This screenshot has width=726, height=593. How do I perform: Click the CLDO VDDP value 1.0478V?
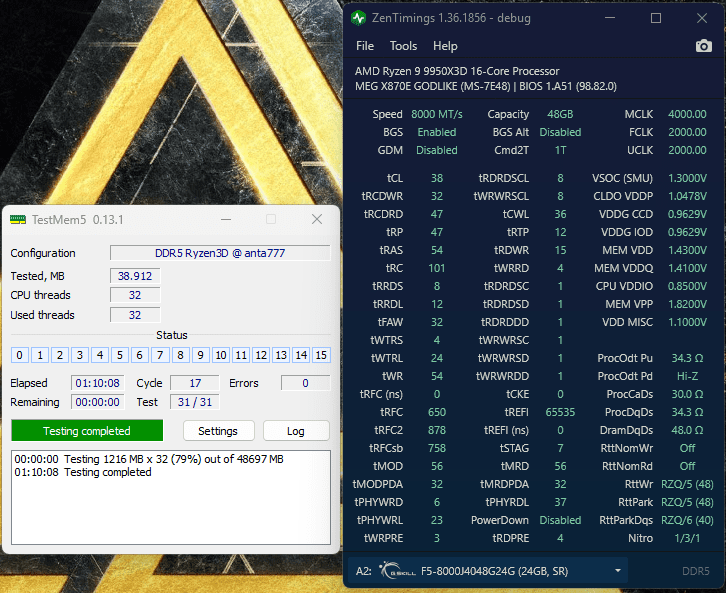coord(687,196)
